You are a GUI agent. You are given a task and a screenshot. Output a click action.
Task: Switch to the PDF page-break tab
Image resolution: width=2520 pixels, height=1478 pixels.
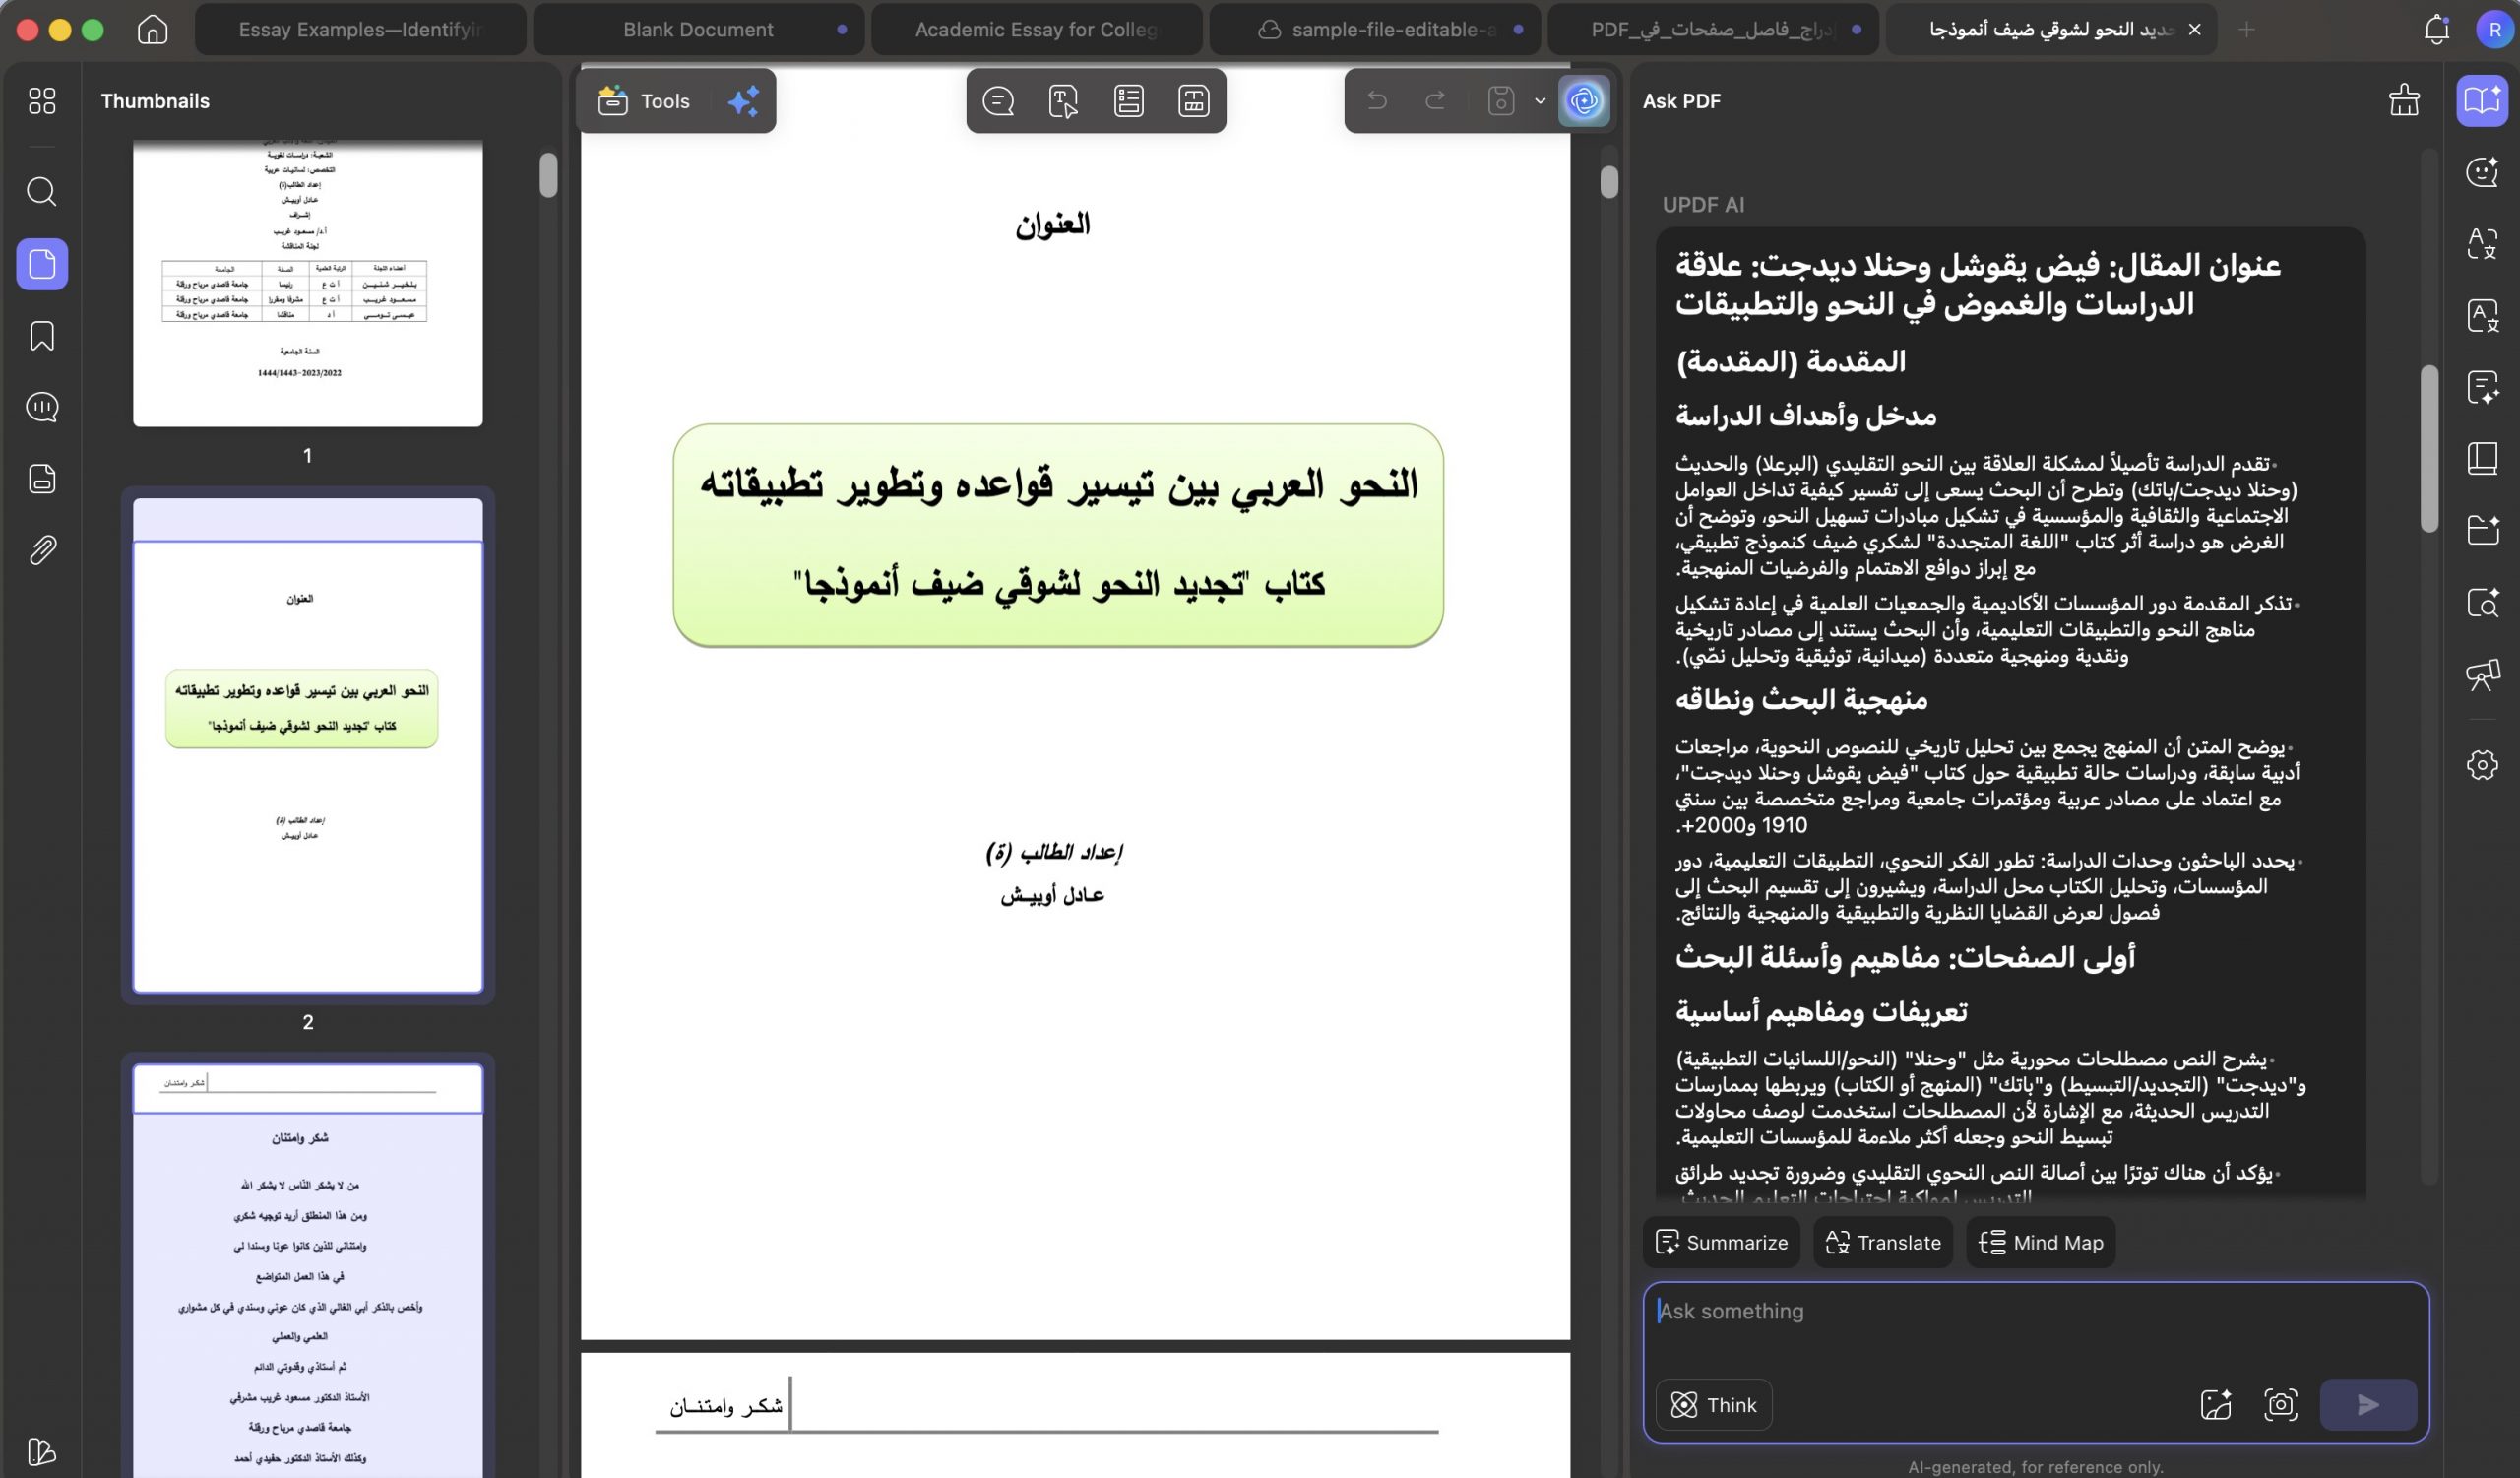[x=1712, y=29]
